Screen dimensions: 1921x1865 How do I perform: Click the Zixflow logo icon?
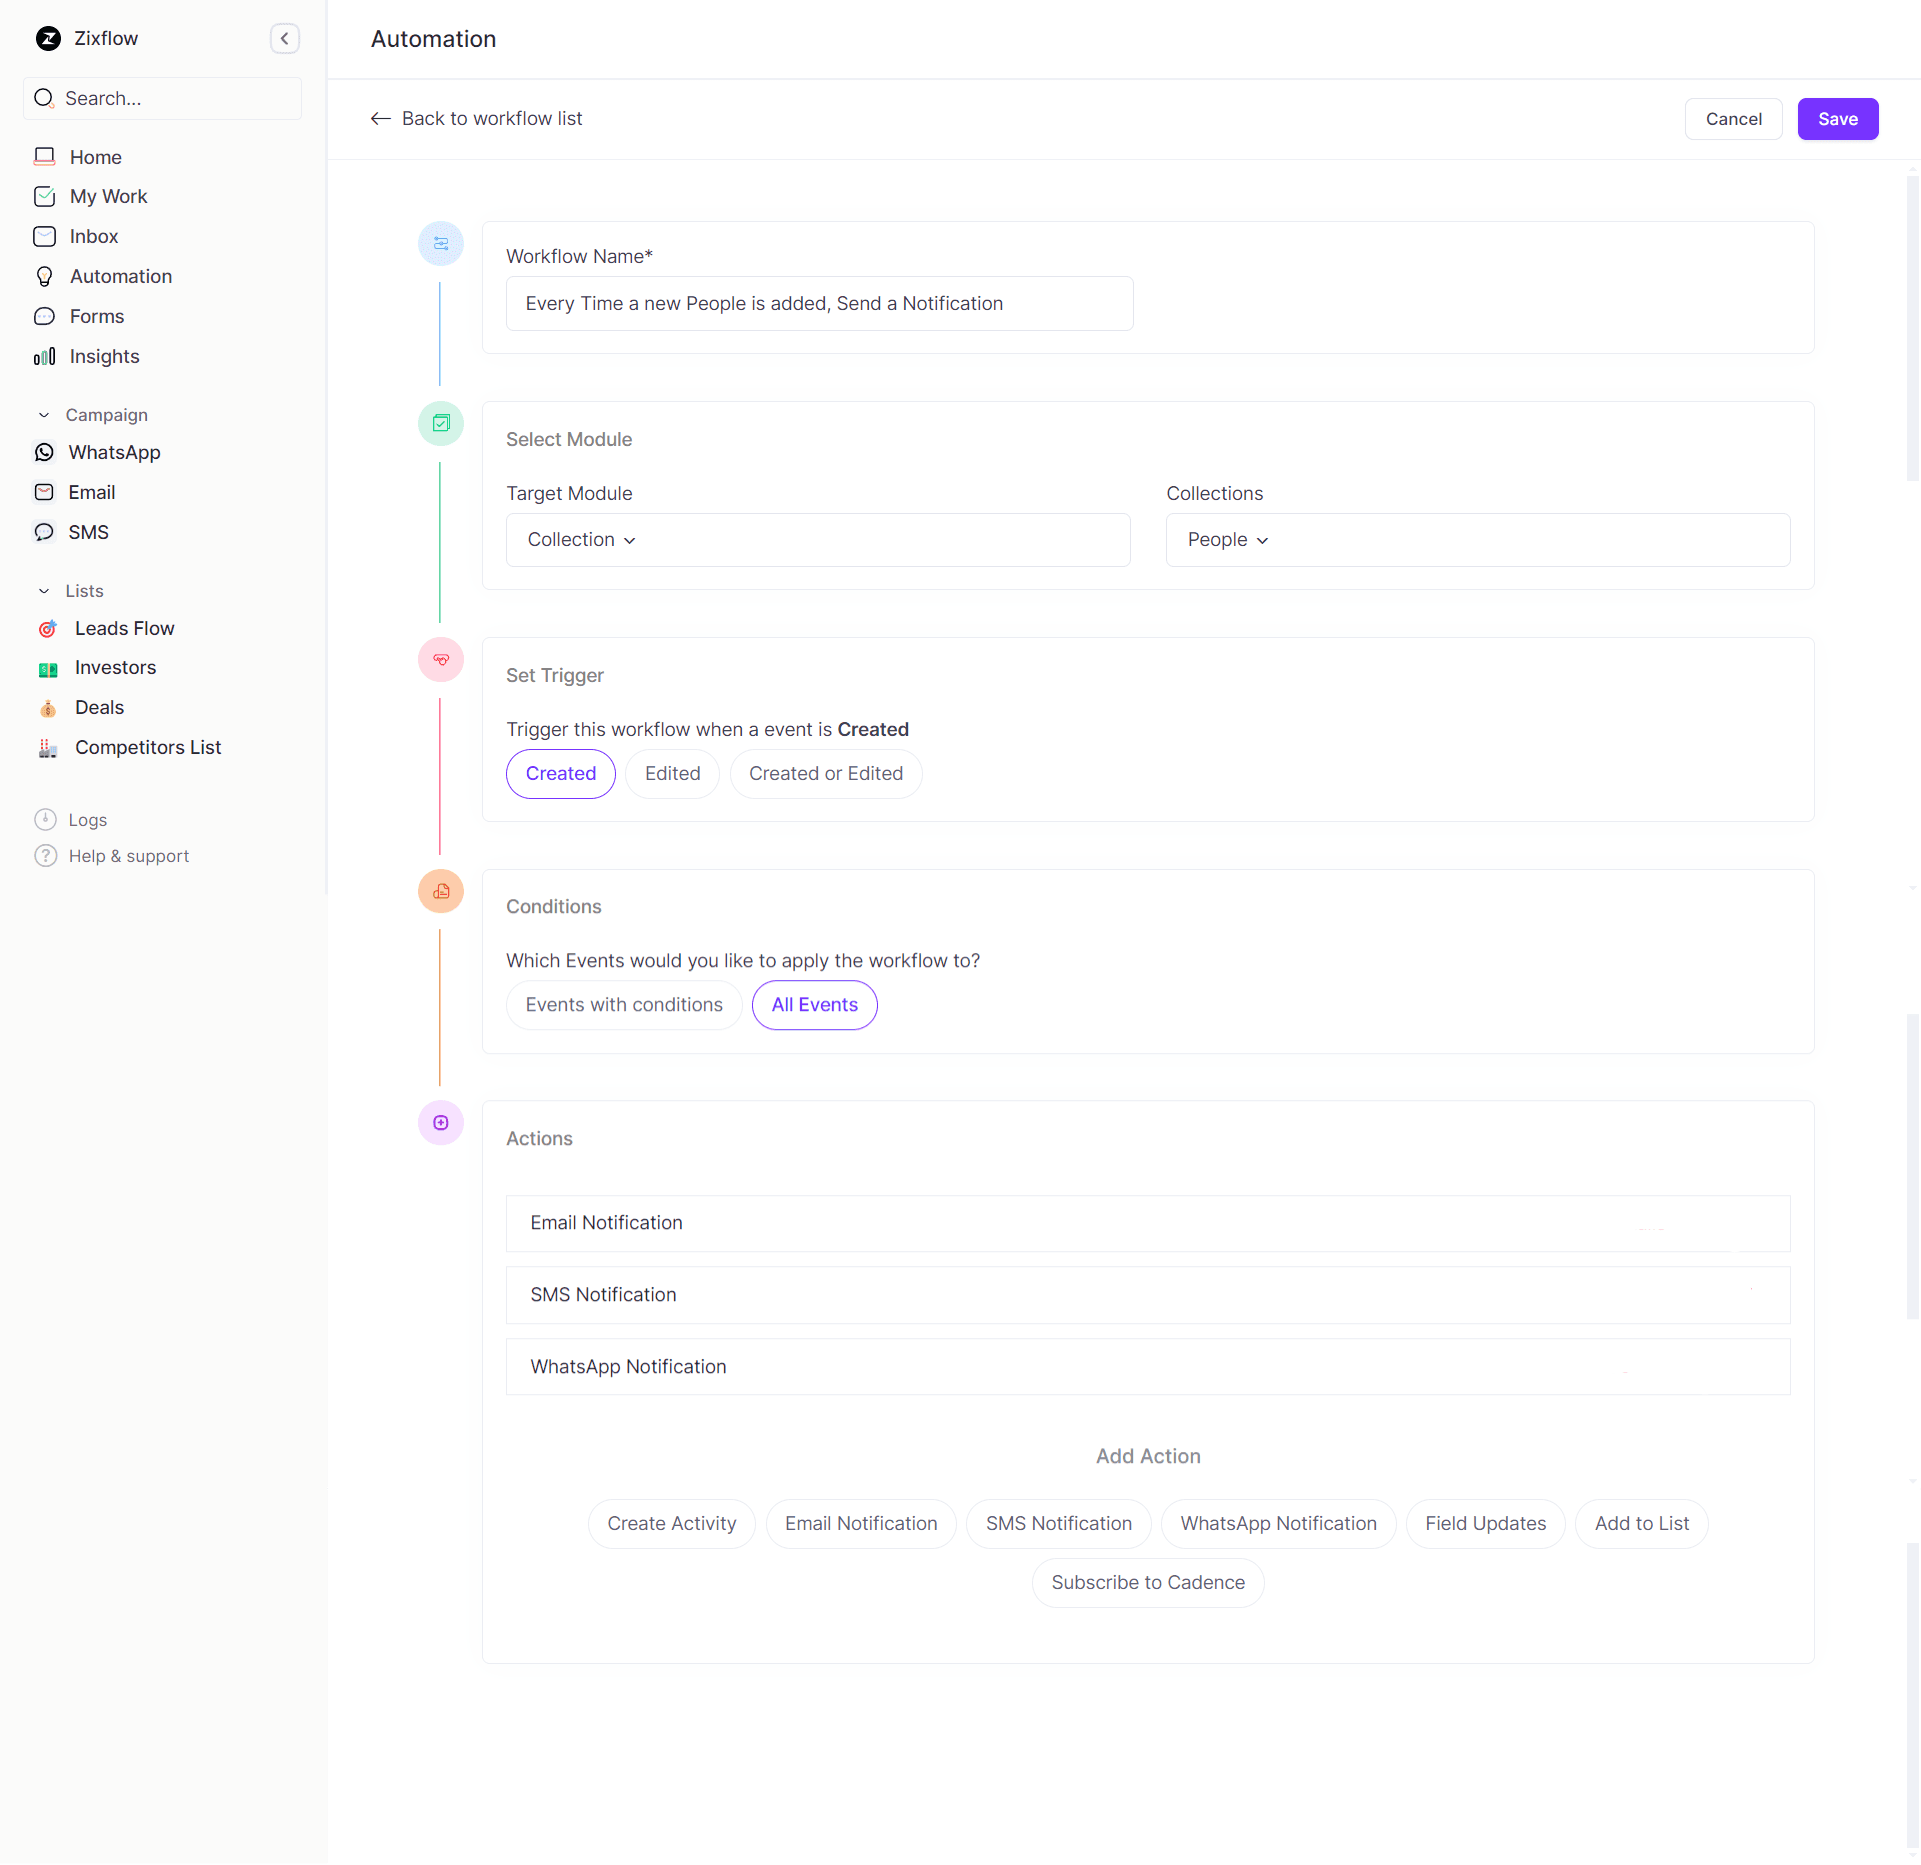click(48, 38)
